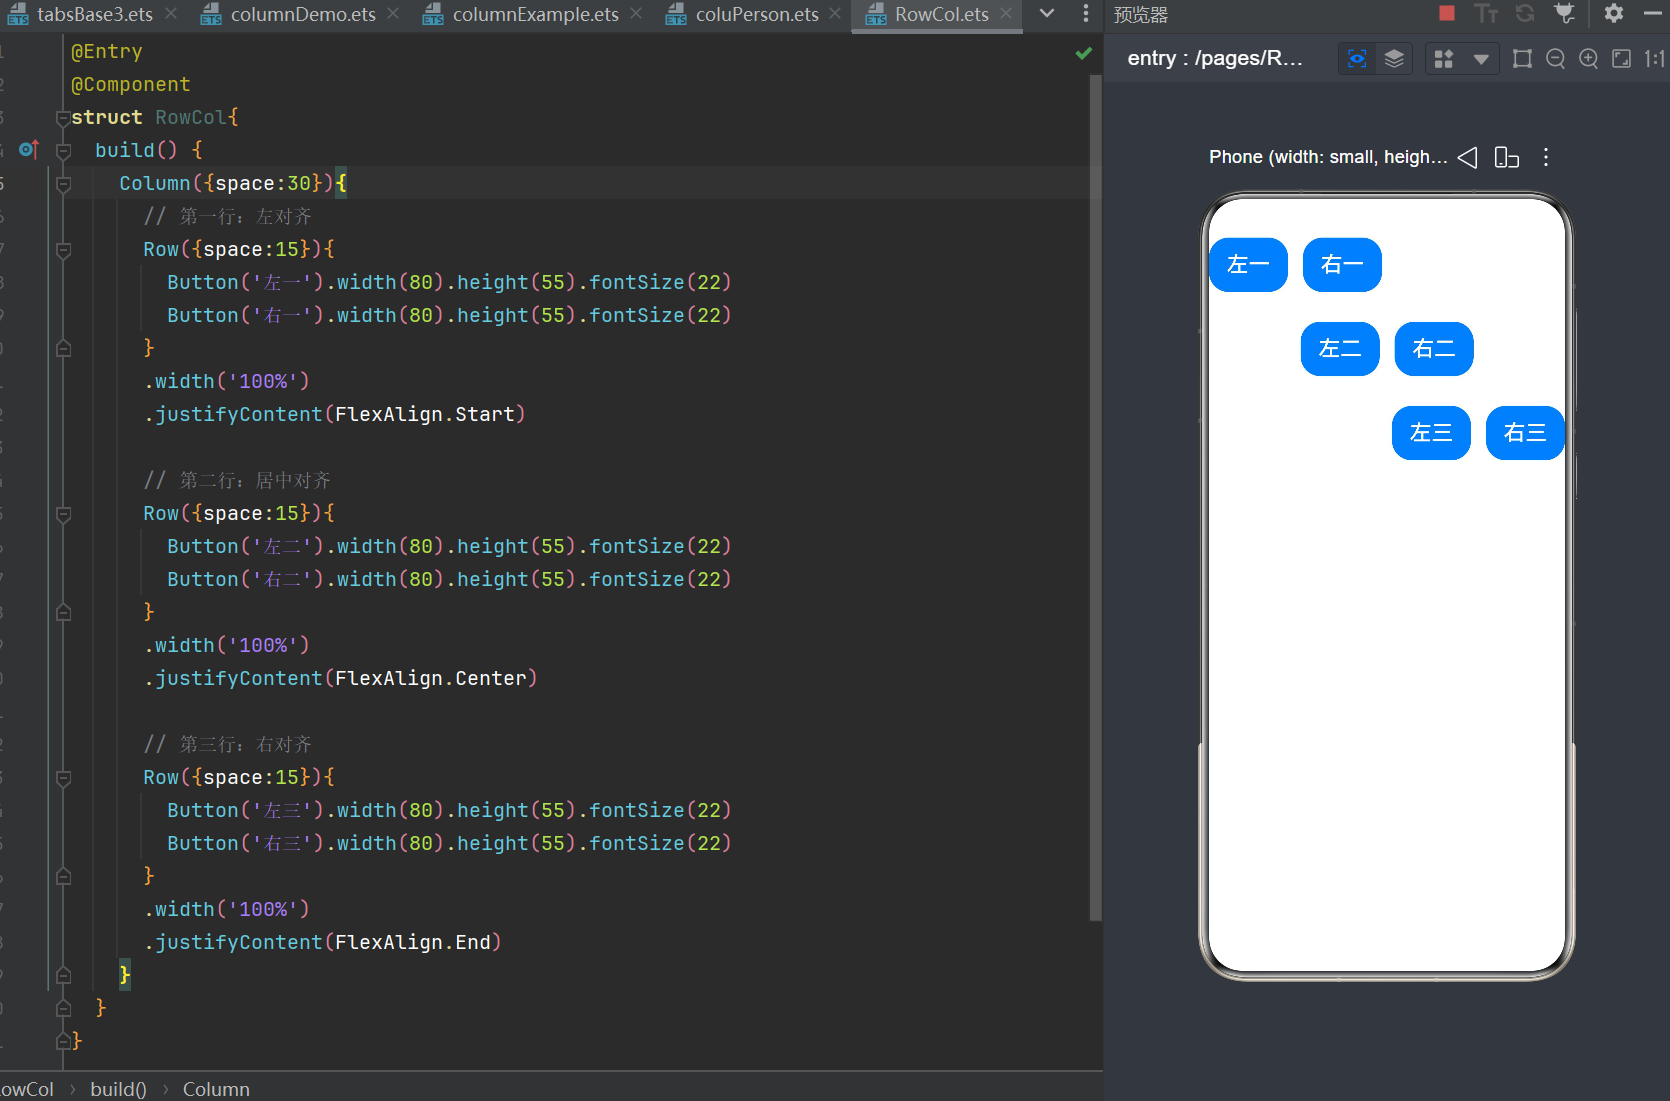The height and width of the screenshot is (1101, 1670).
Task: Click the font size Tt icon
Action: tap(1486, 13)
